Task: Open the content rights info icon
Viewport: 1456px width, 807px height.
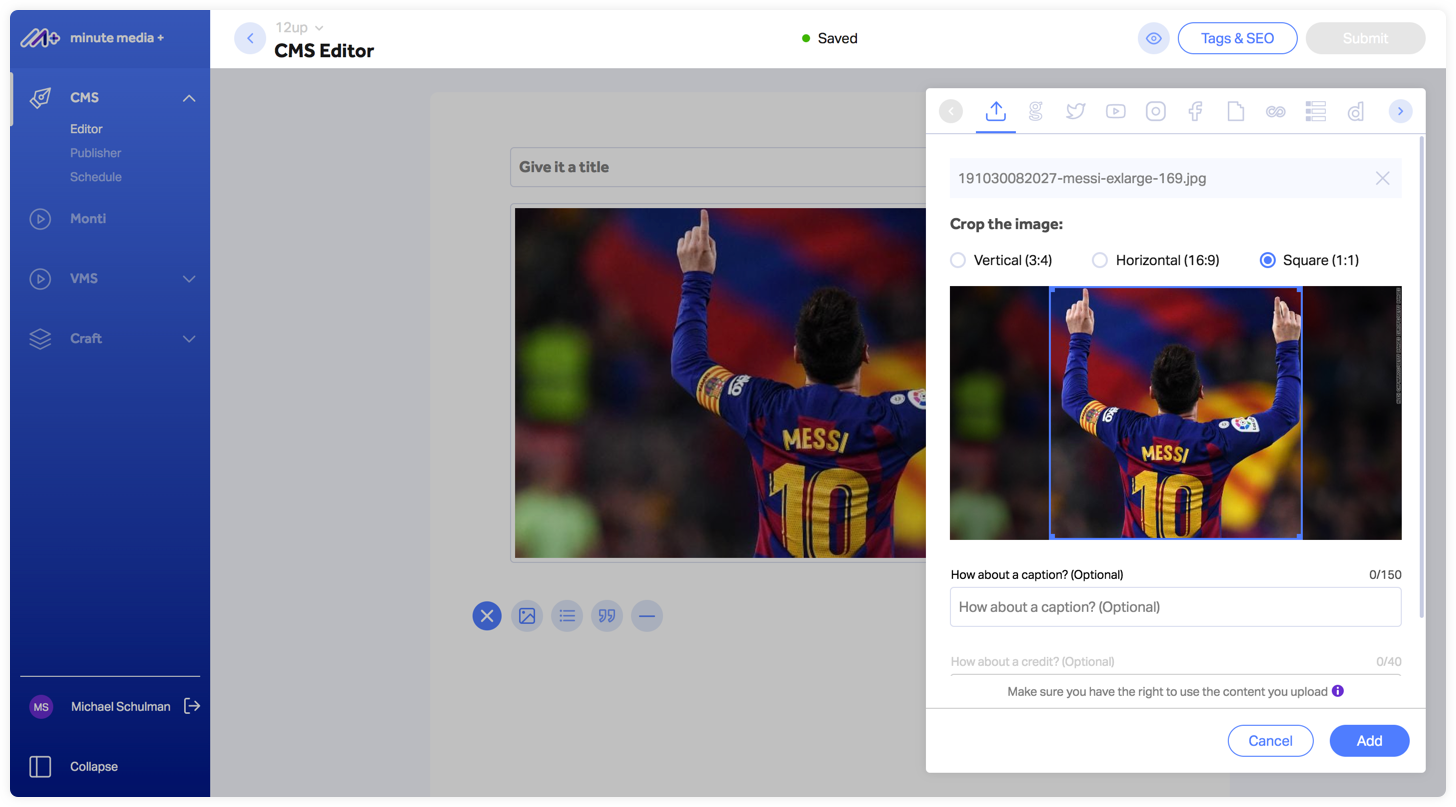Action: point(1338,691)
